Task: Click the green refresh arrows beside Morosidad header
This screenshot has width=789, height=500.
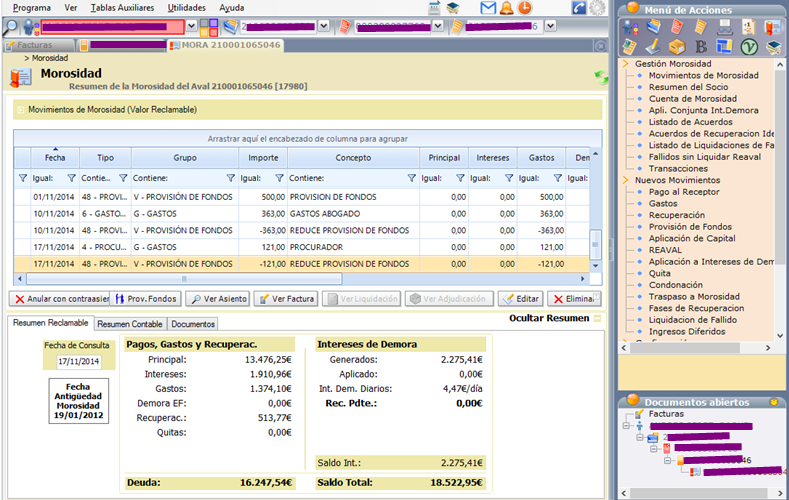Action: pyautogui.click(x=600, y=77)
